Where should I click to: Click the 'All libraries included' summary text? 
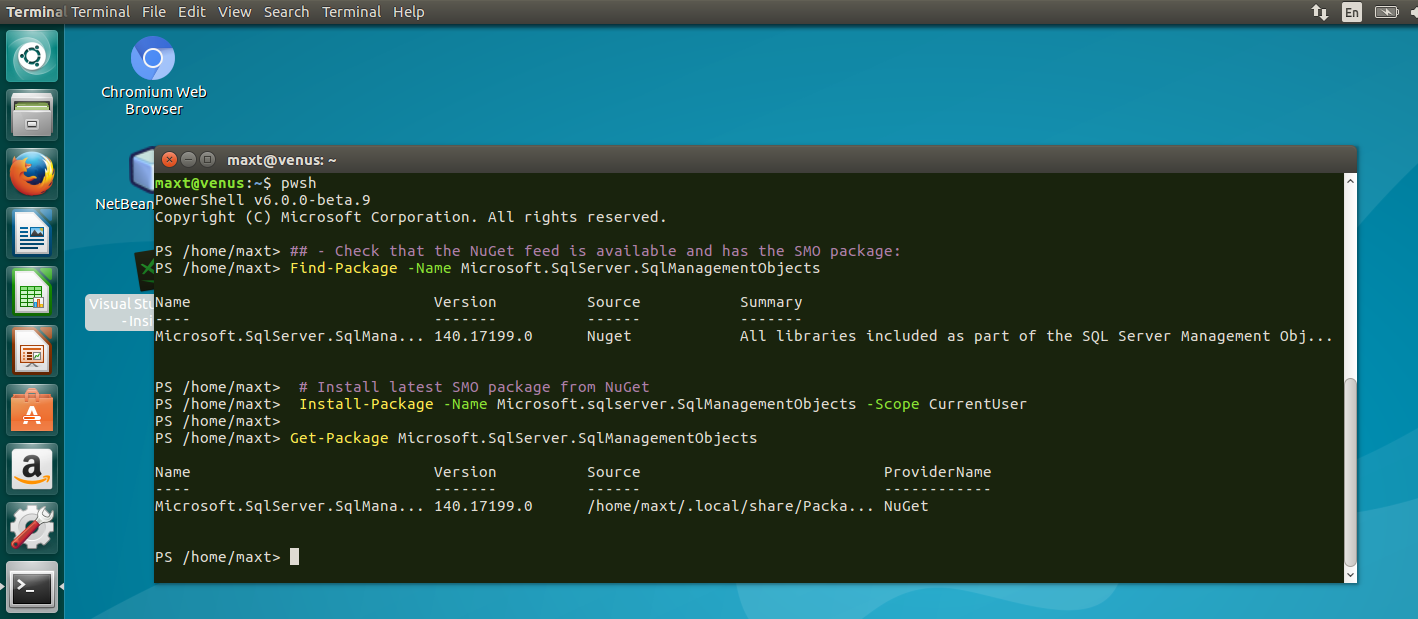click(x=1036, y=336)
